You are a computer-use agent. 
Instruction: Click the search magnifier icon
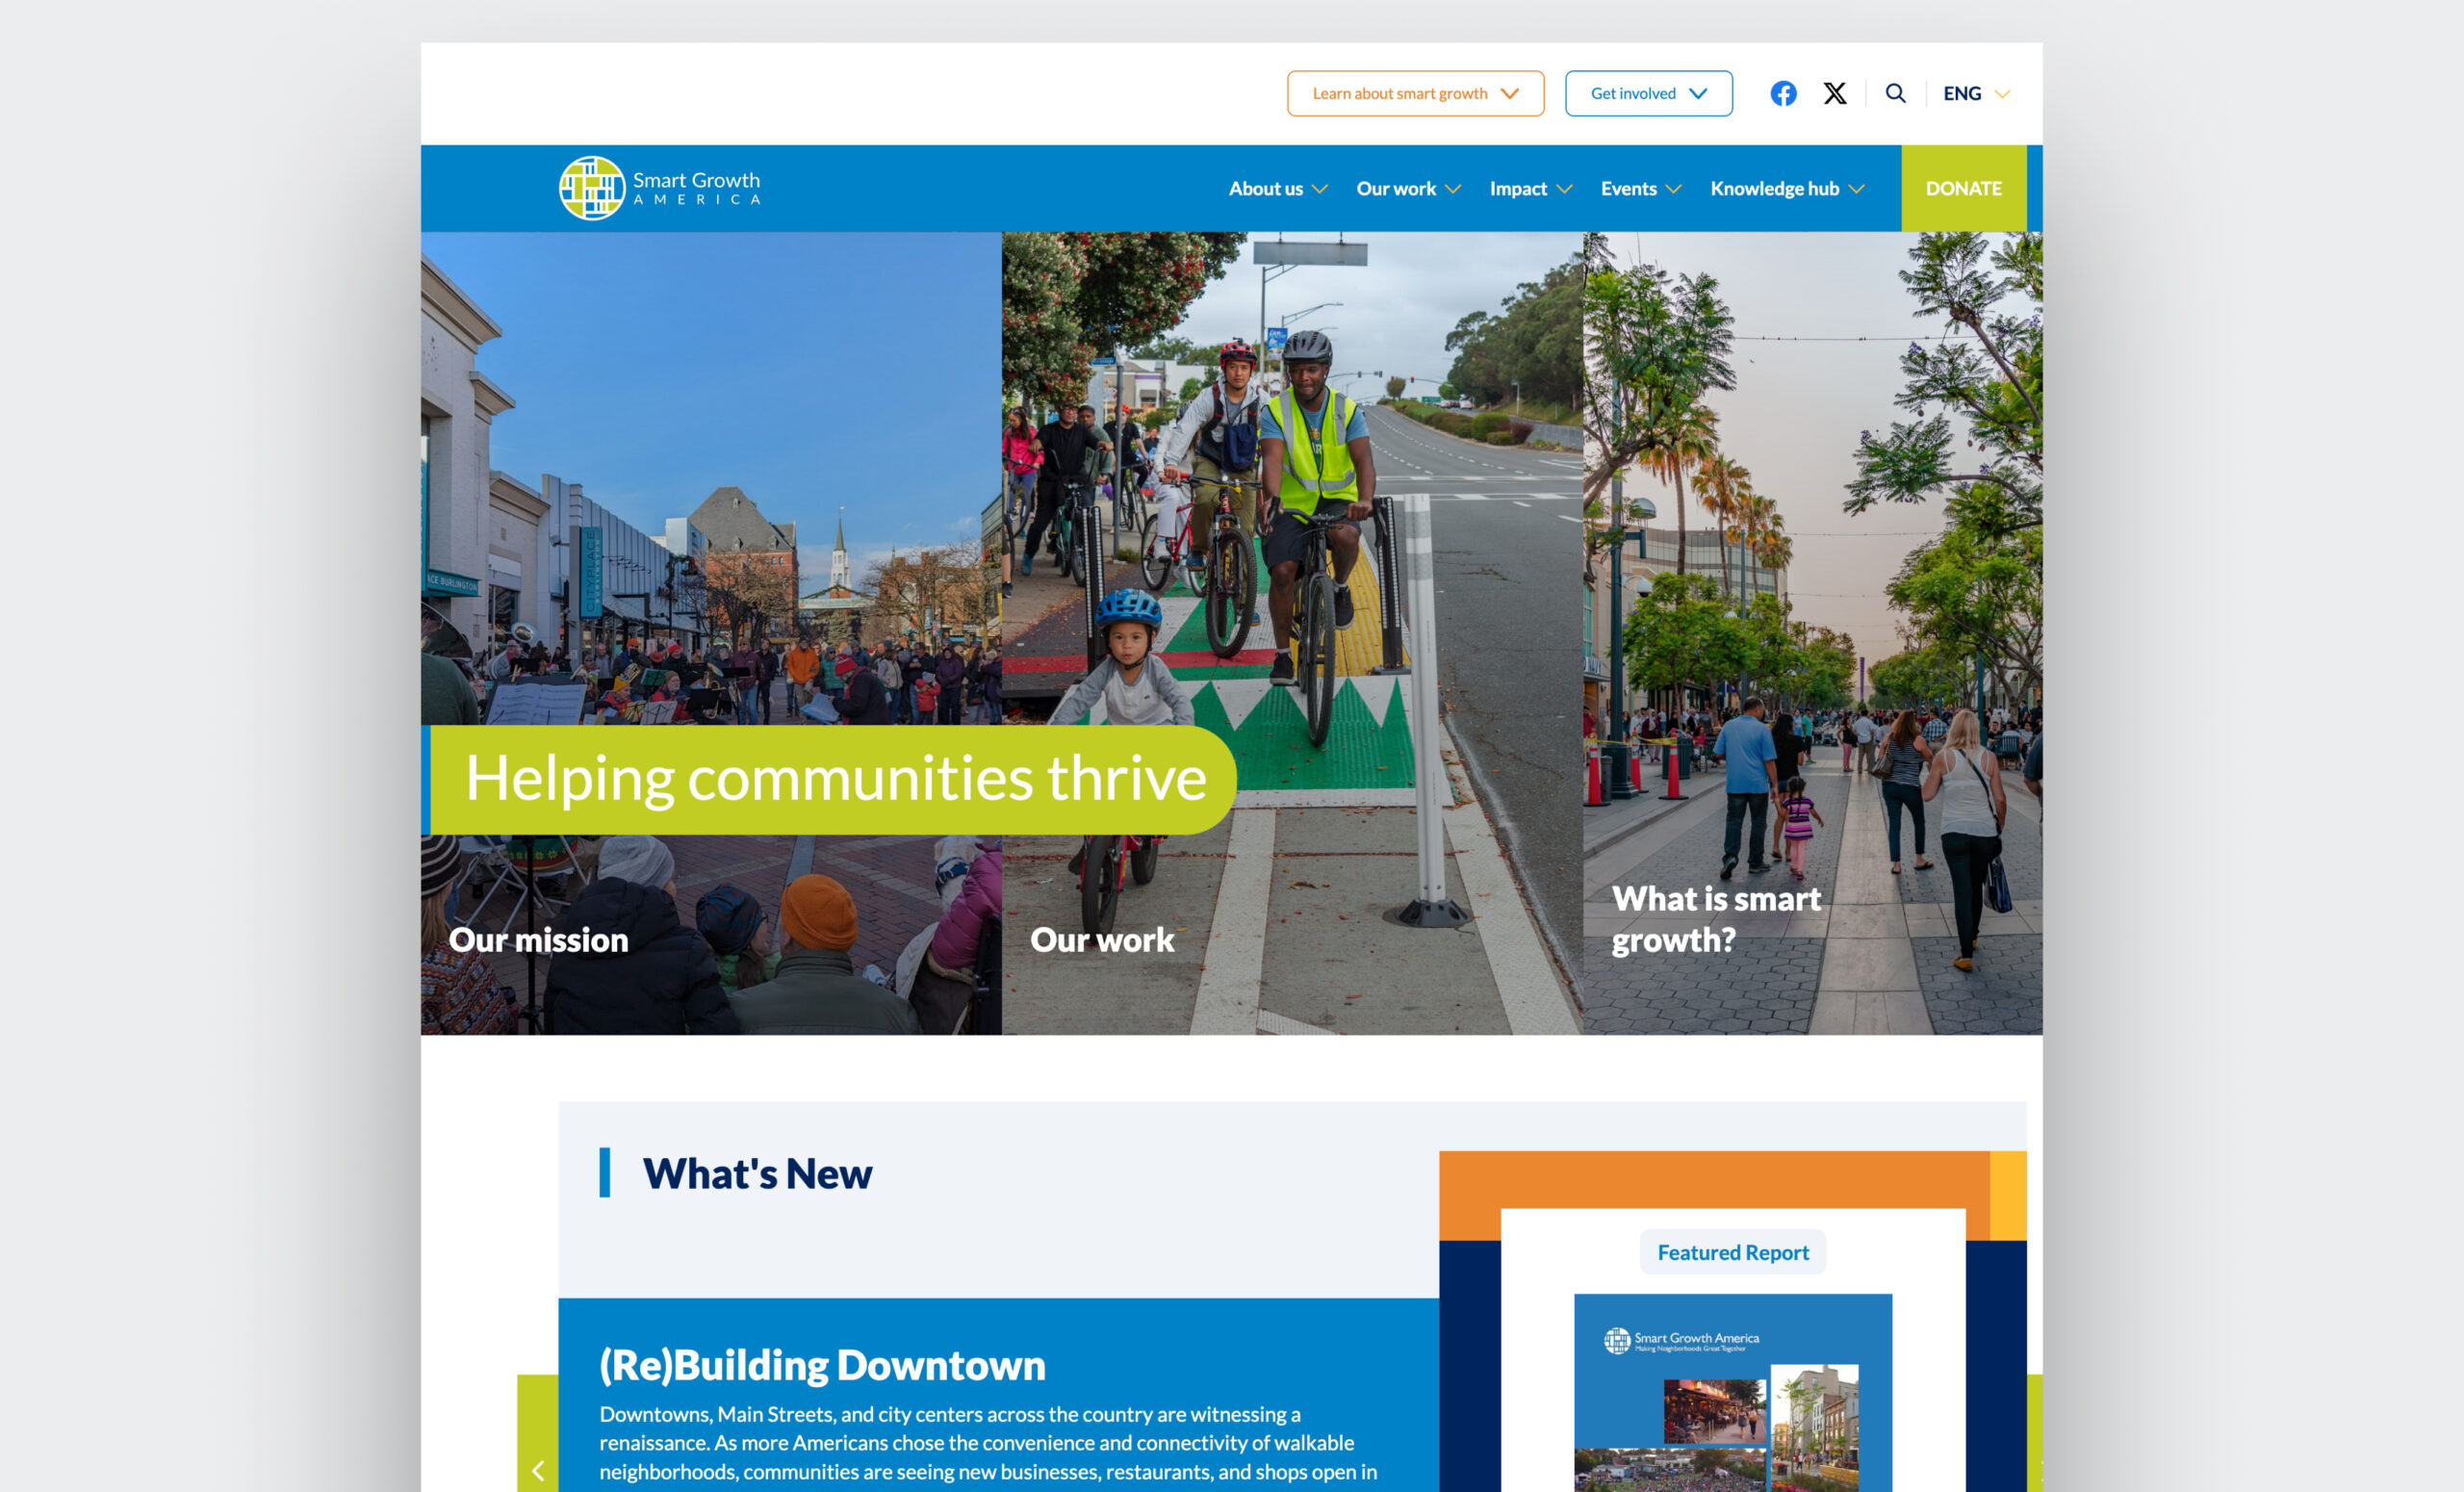point(1895,93)
